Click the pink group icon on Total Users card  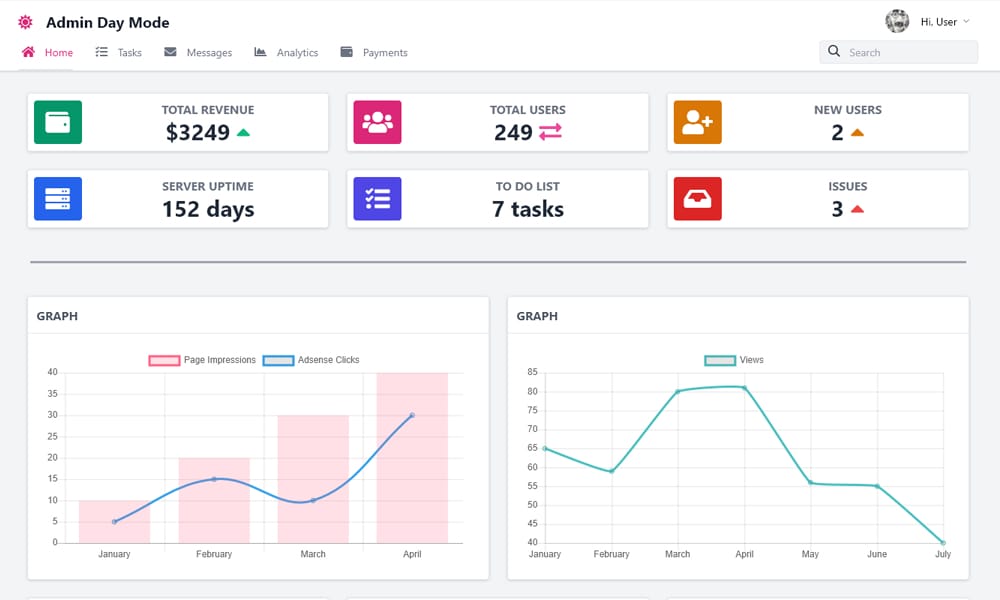[x=377, y=122]
